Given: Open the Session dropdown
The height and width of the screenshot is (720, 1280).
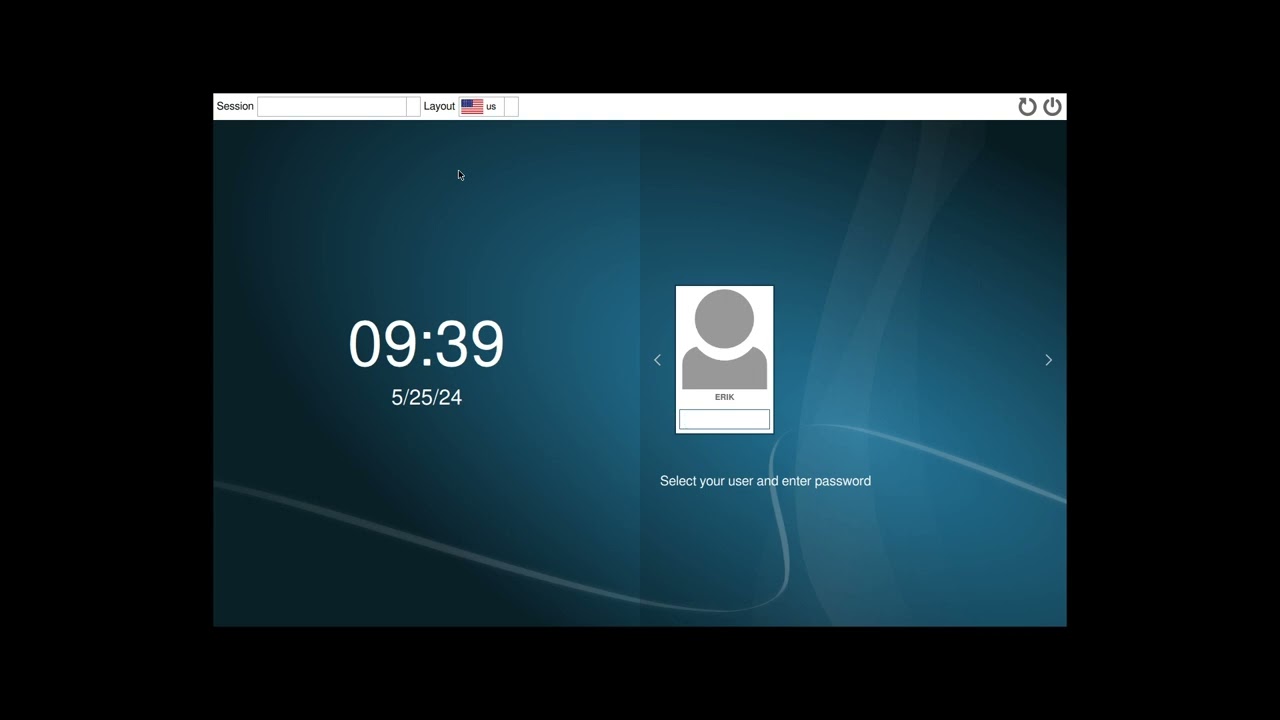Looking at the screenshot, I should [x=339, y=106].
